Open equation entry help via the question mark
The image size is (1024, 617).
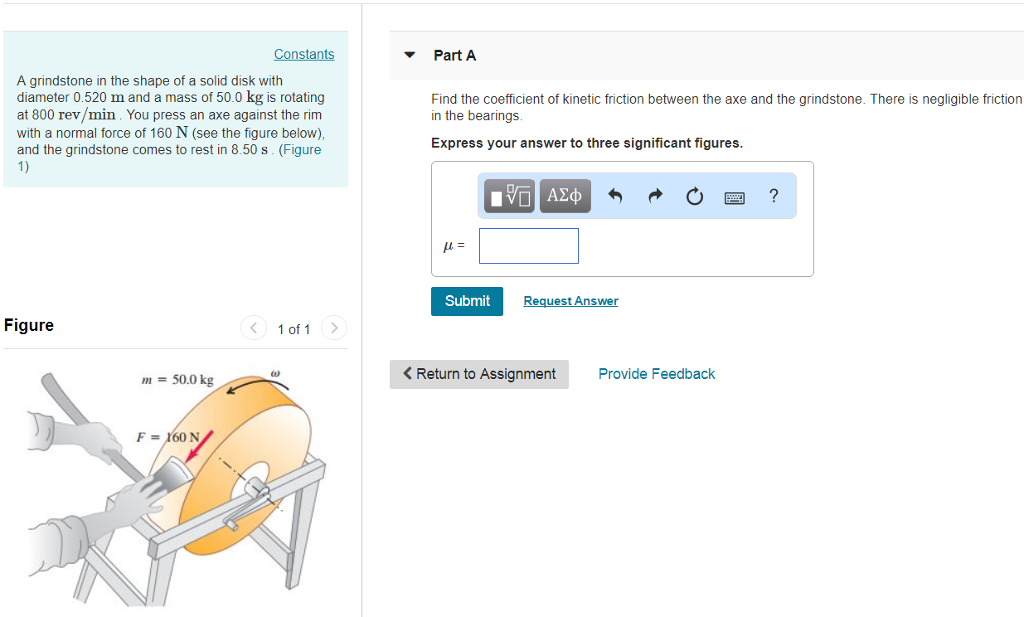point(773,196)
